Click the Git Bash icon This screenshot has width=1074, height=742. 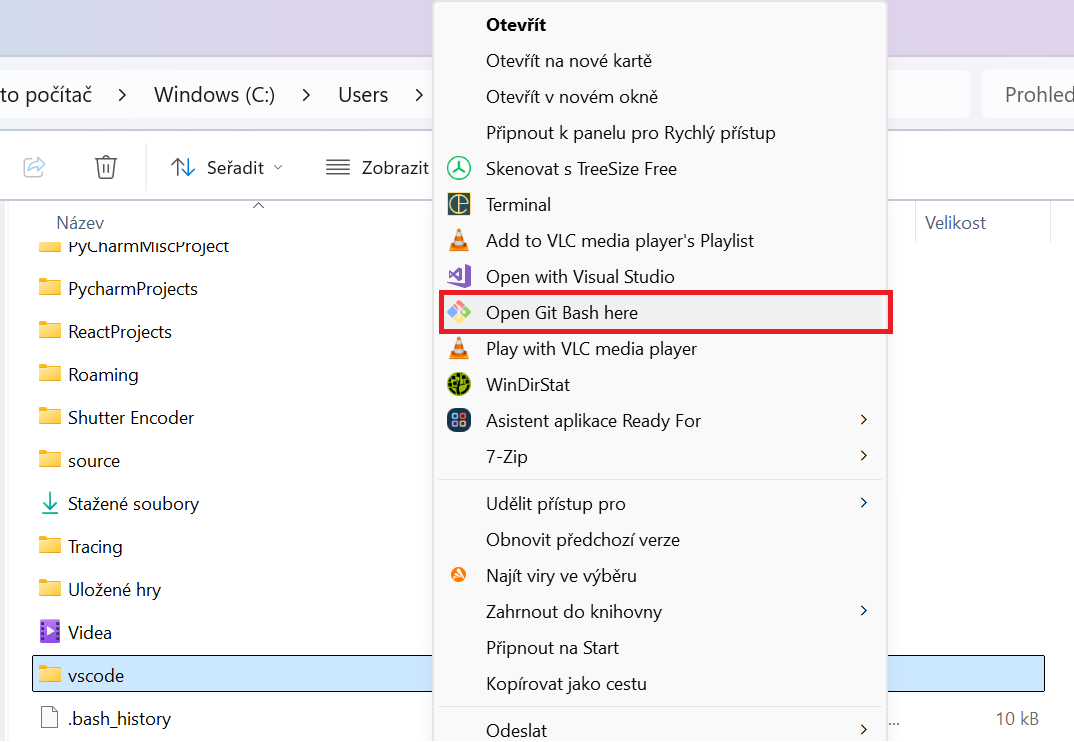[x=458, y=312]
